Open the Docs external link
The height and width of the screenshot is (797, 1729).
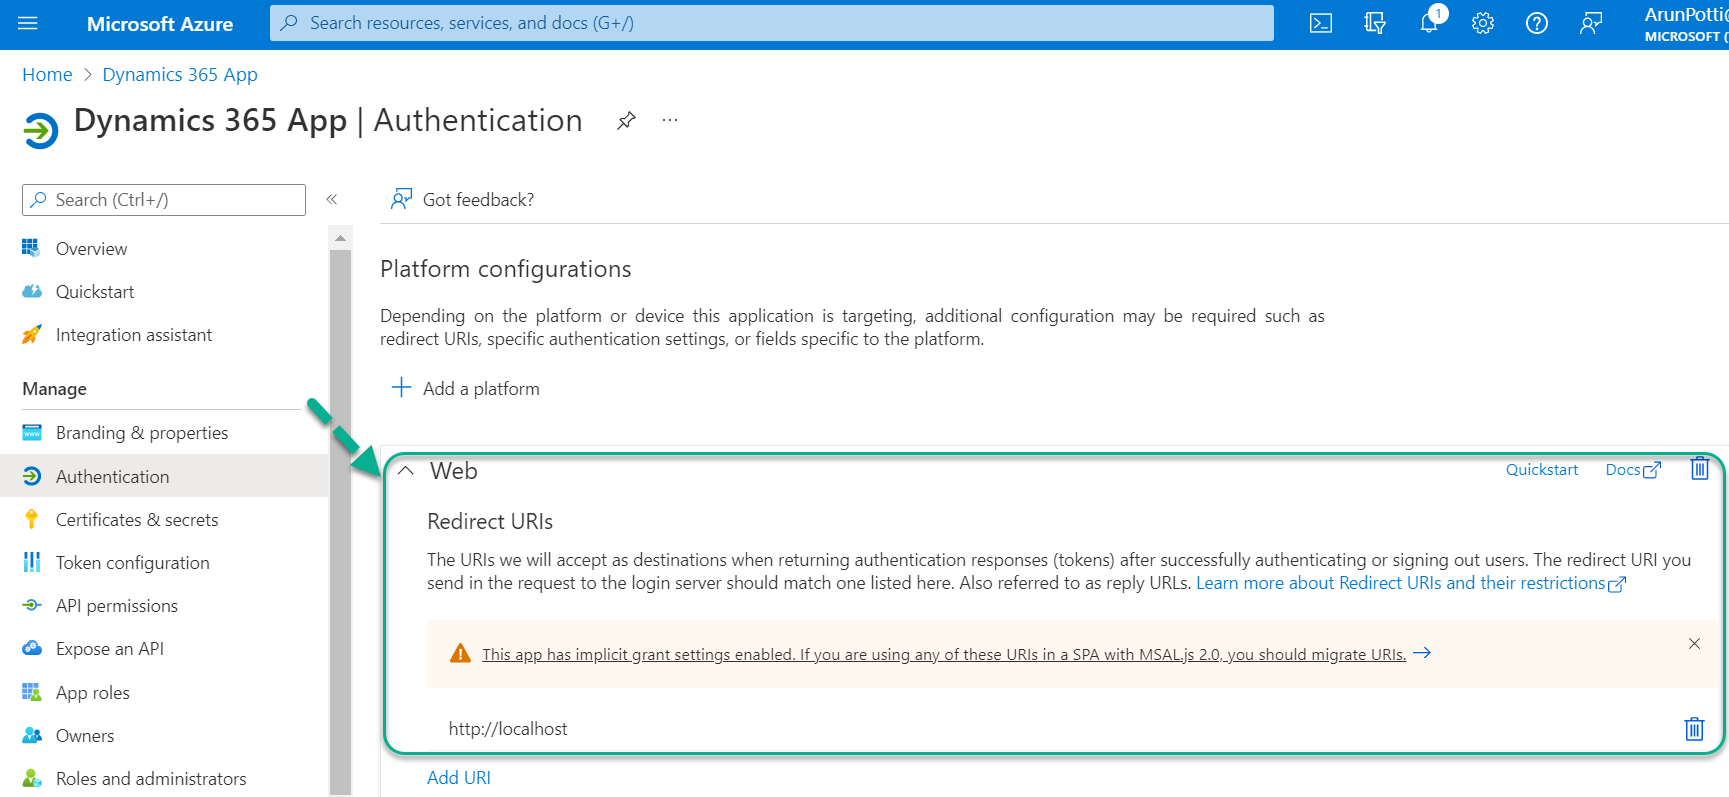pyautogui.click(x=1633, y=469)
